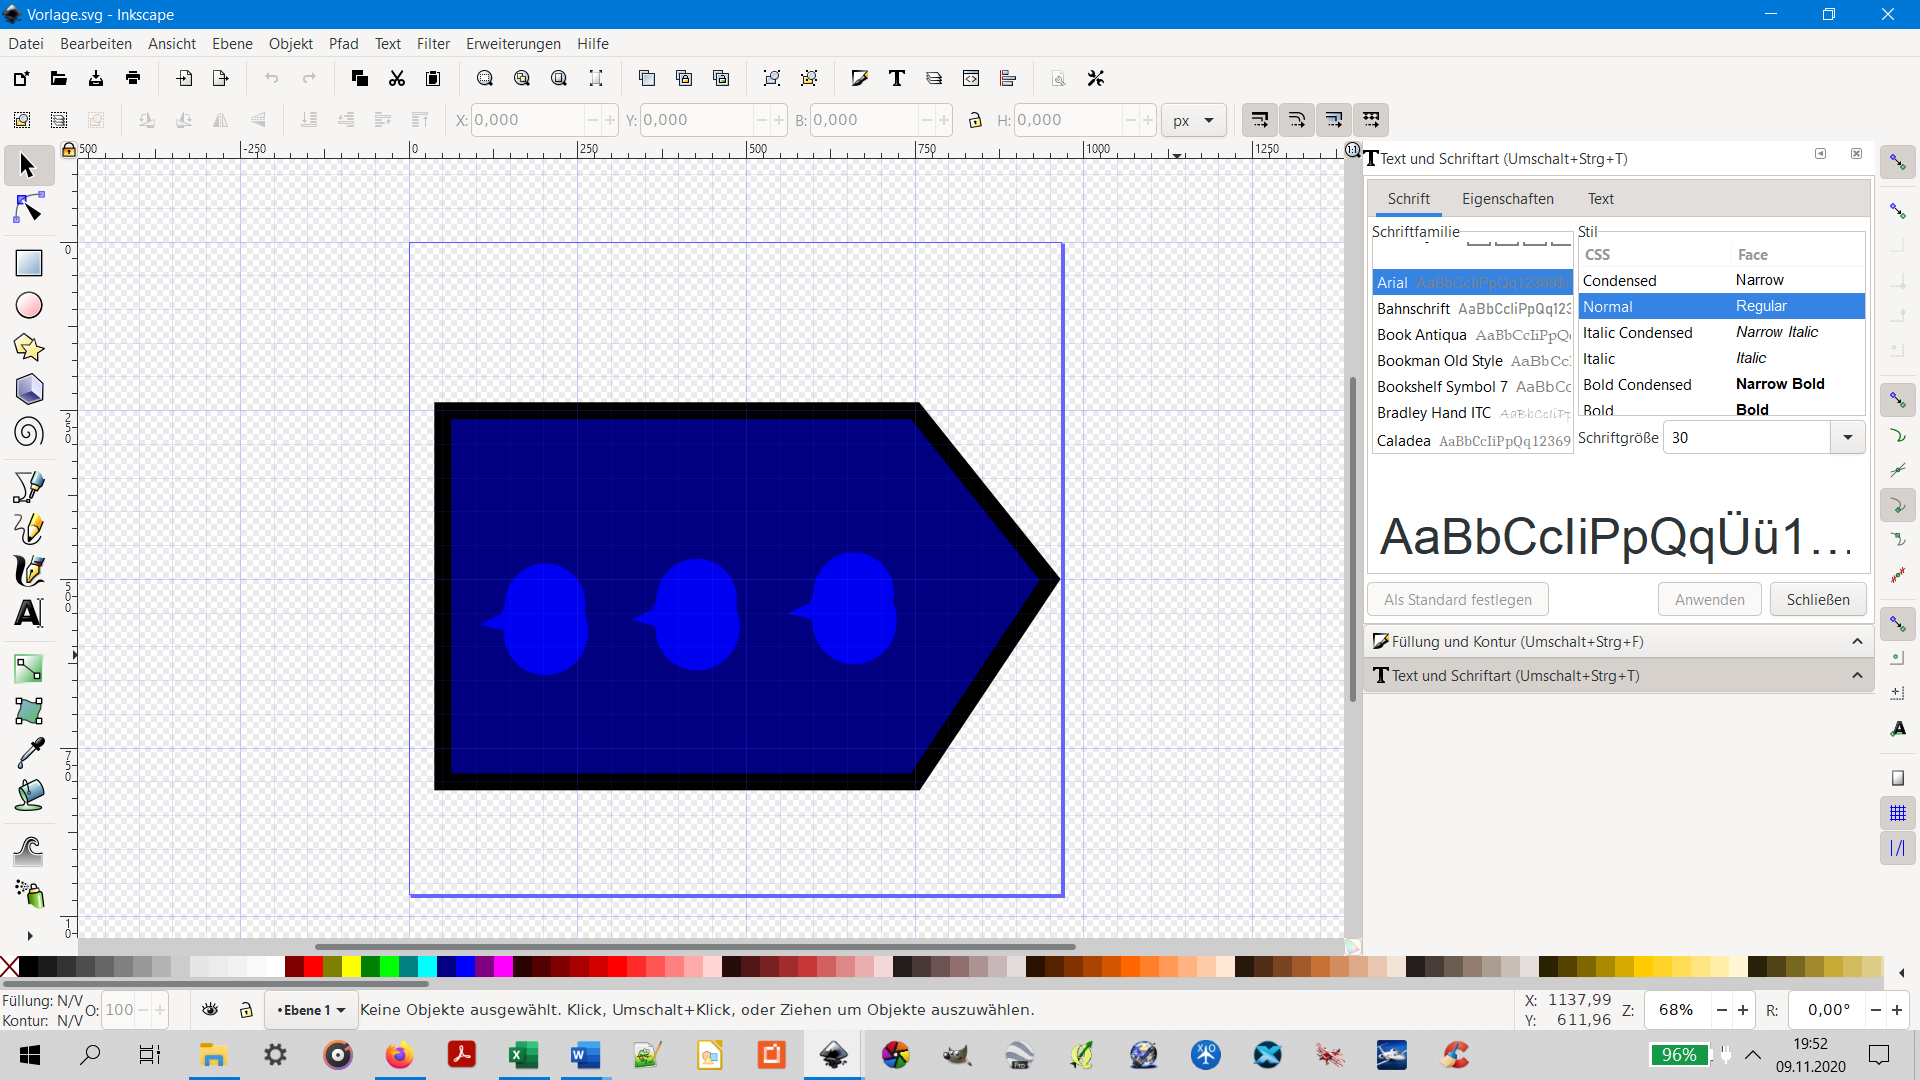The height and width of the screenshot is (1080, 1920).
Task: Toggle layer lock in status bar
Action: (246, 1010)
